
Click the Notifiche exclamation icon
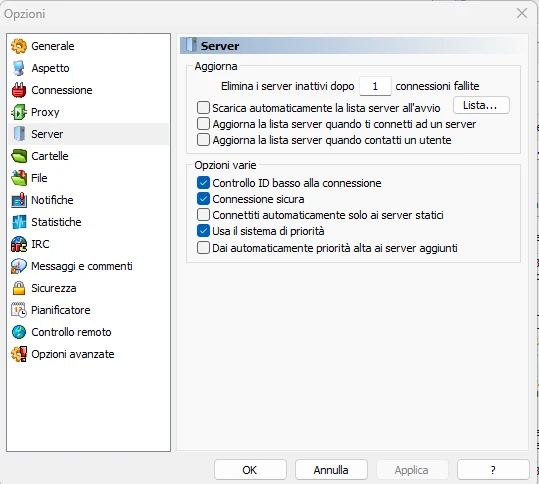click(19, 200)
